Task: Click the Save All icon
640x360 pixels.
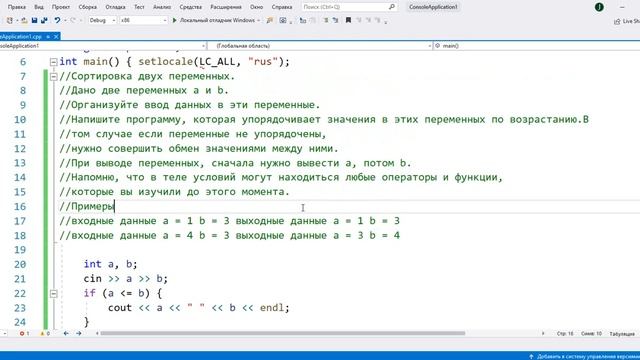Action: pyautogui.click(x=44, y=20)
